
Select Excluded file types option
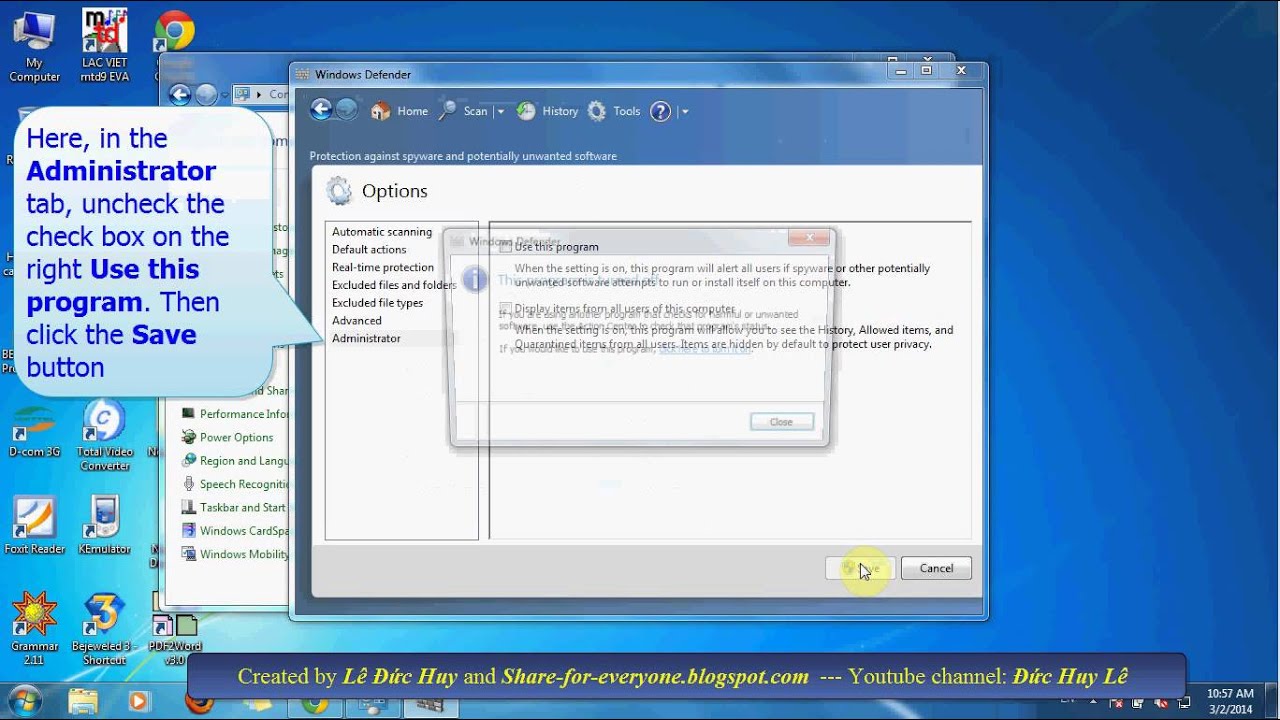377,303
